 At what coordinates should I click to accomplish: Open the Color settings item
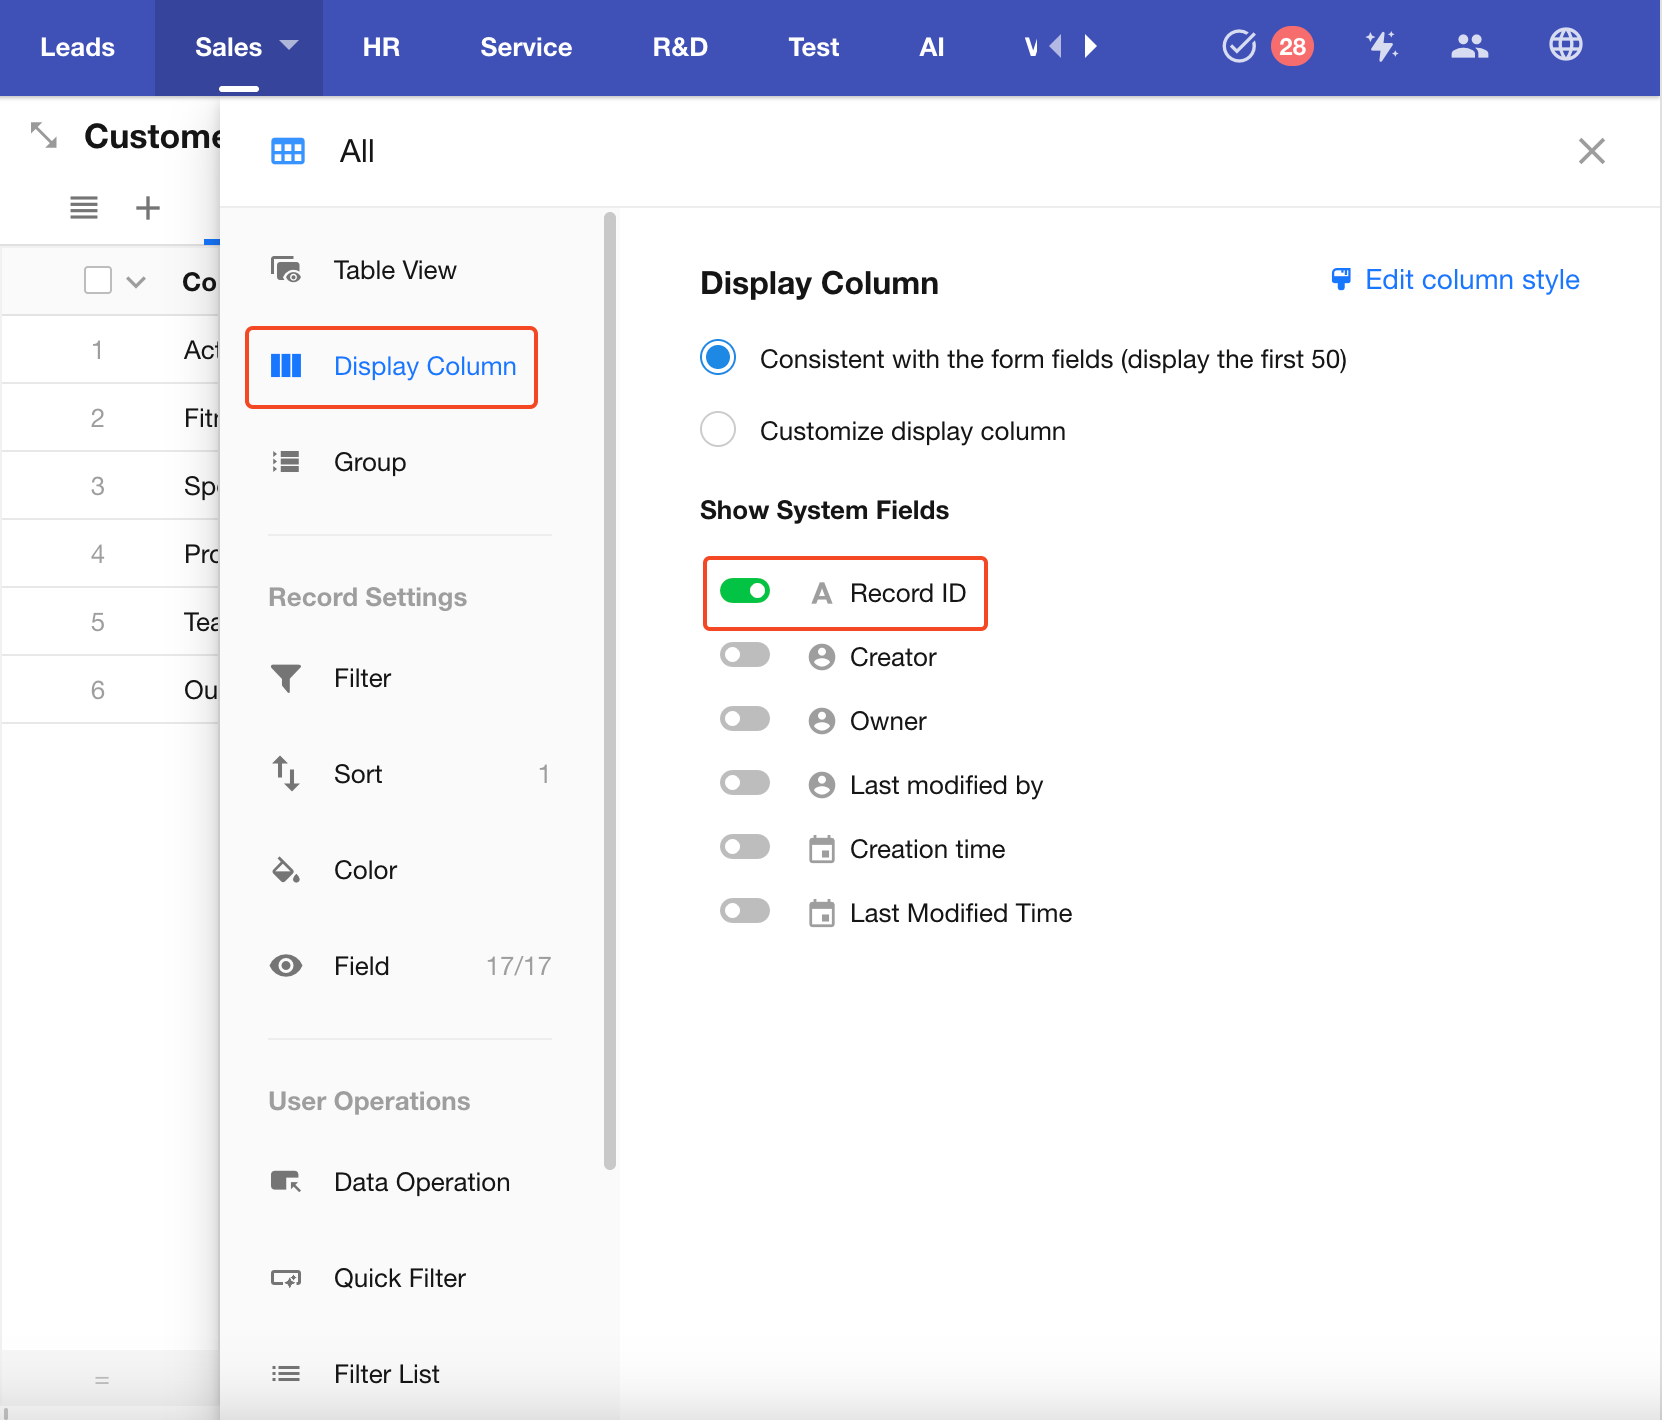point(365,870)
